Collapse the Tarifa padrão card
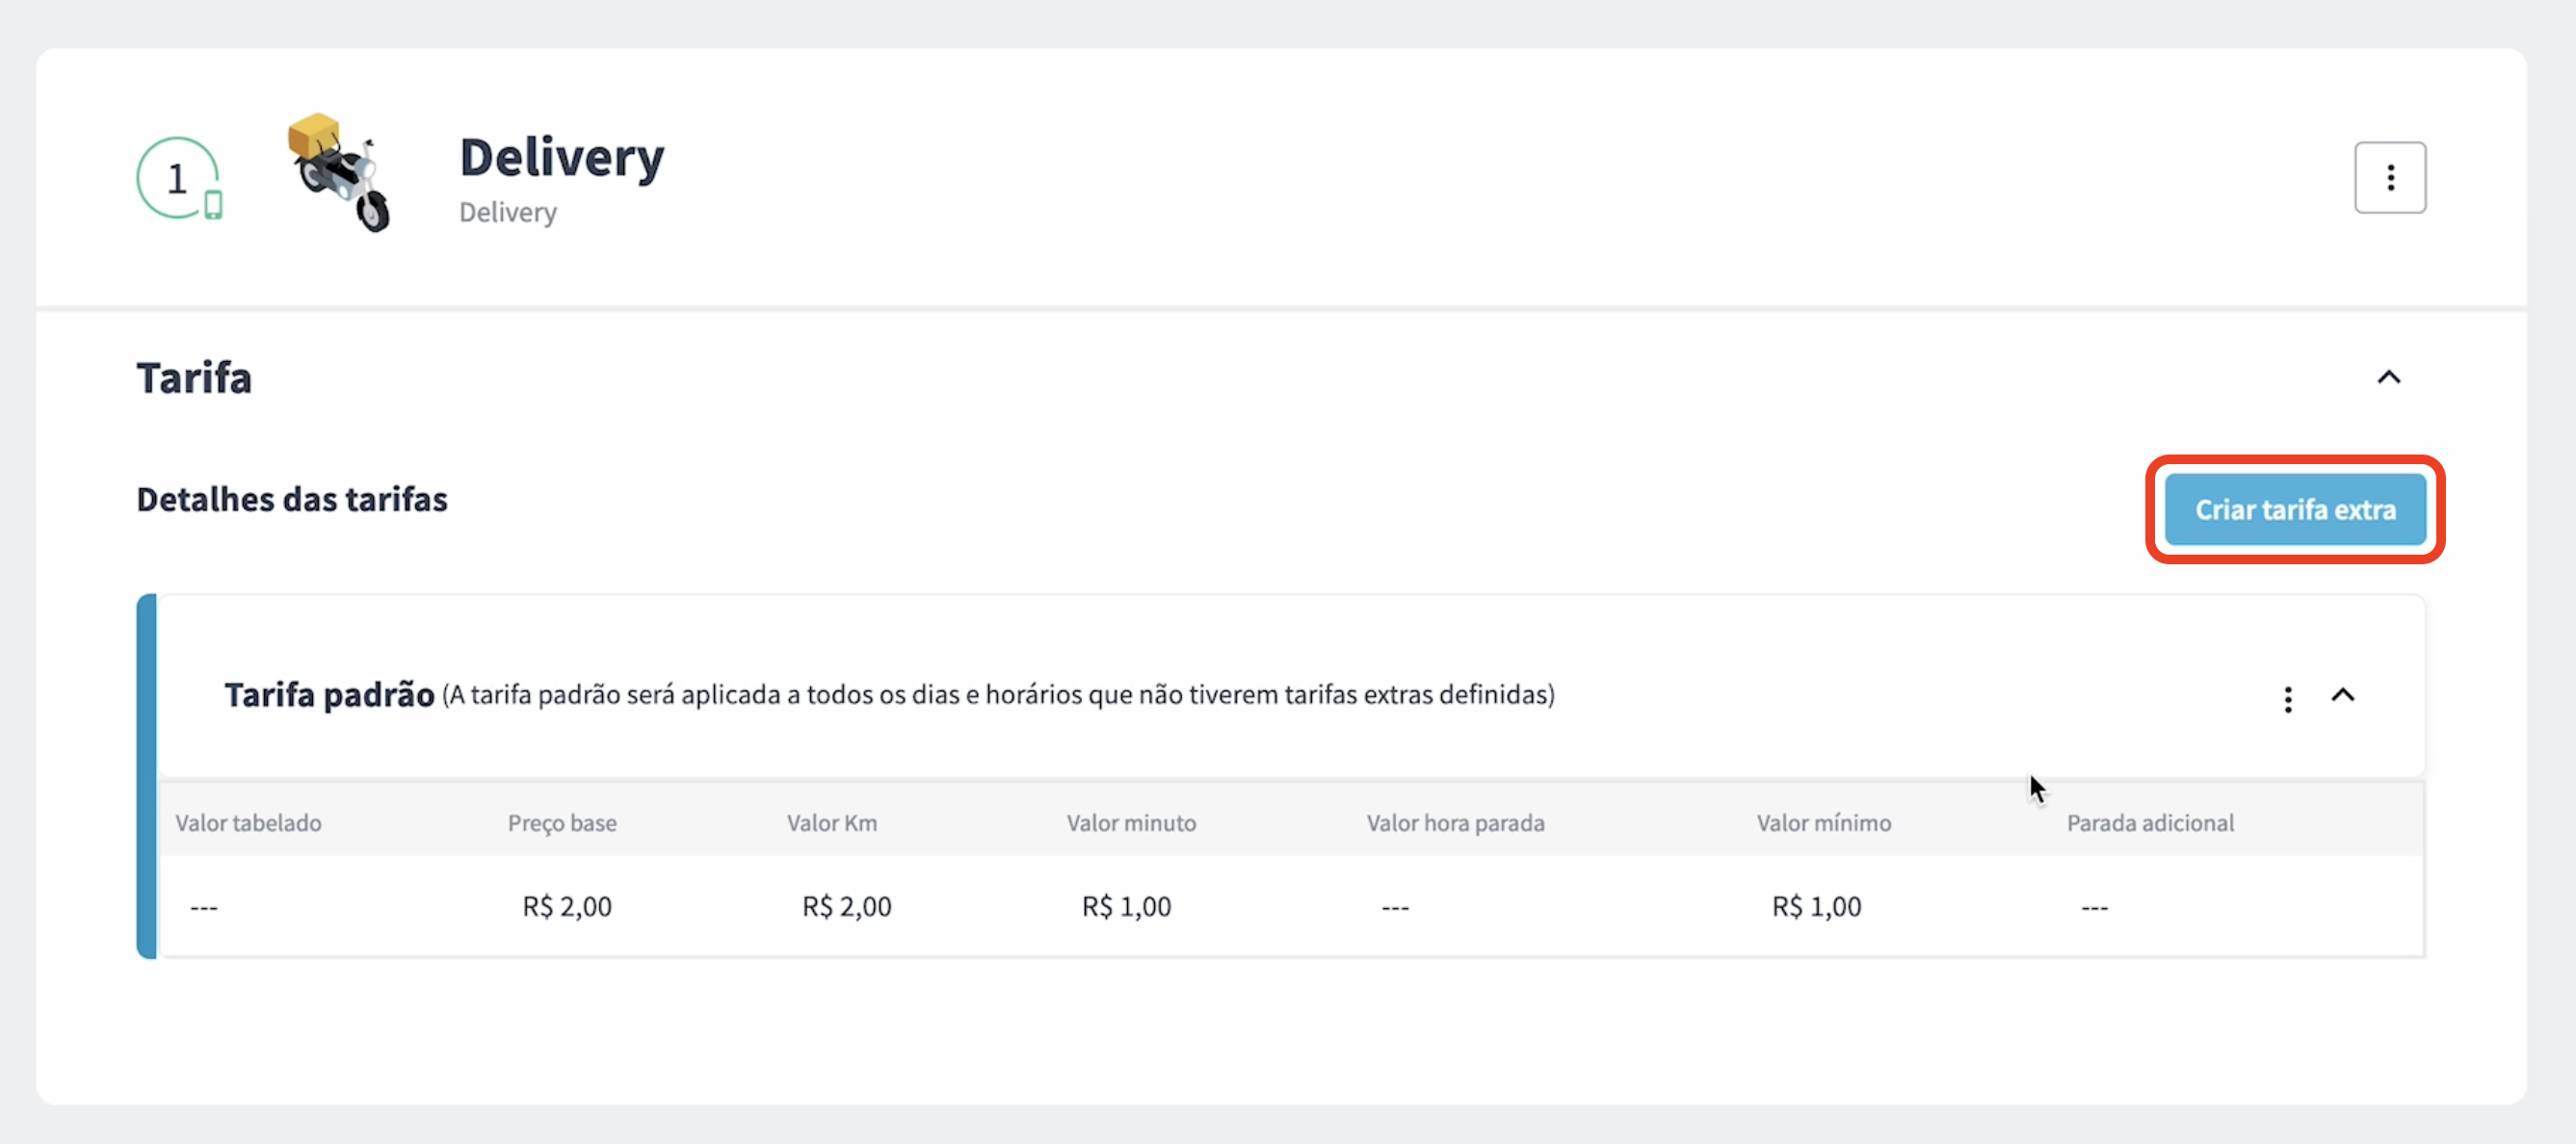 click(2343, 695)
